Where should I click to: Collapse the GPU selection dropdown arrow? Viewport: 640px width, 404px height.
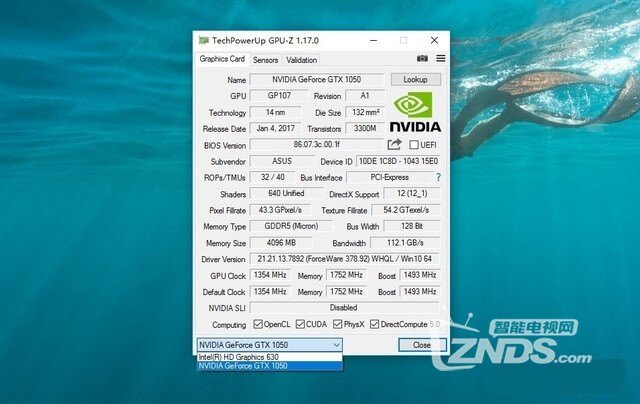[x=335, y=344]
